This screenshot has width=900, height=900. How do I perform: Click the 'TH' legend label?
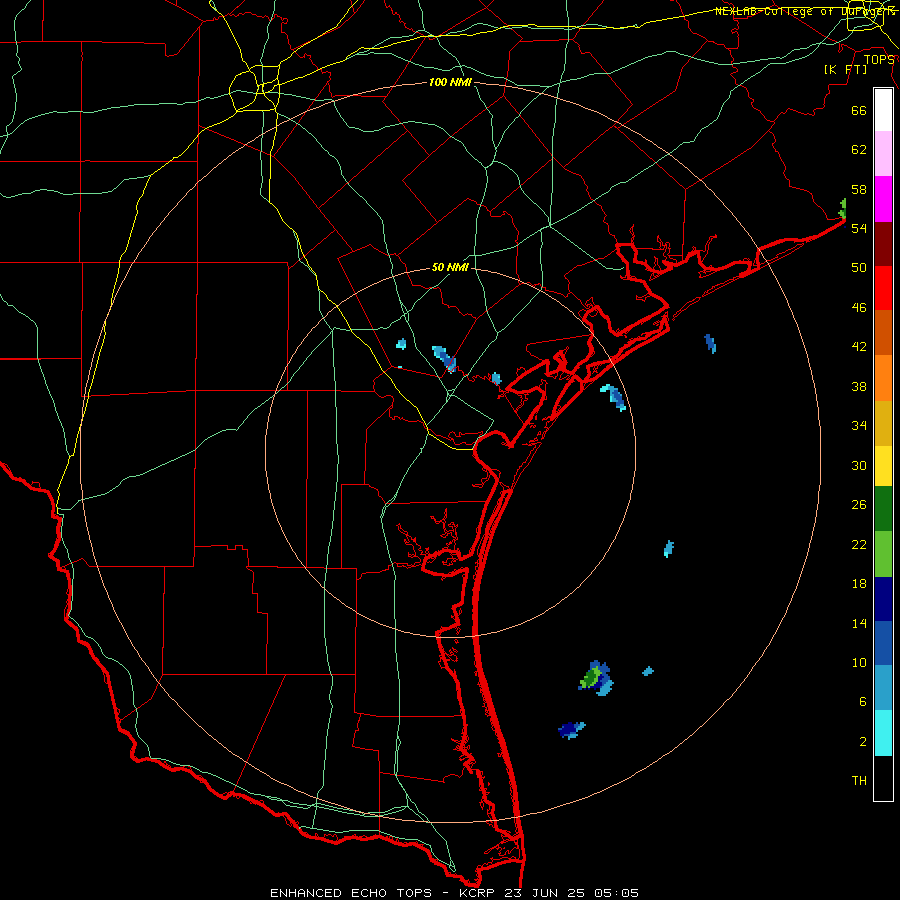pyautogui.click(x=859, y=781)
